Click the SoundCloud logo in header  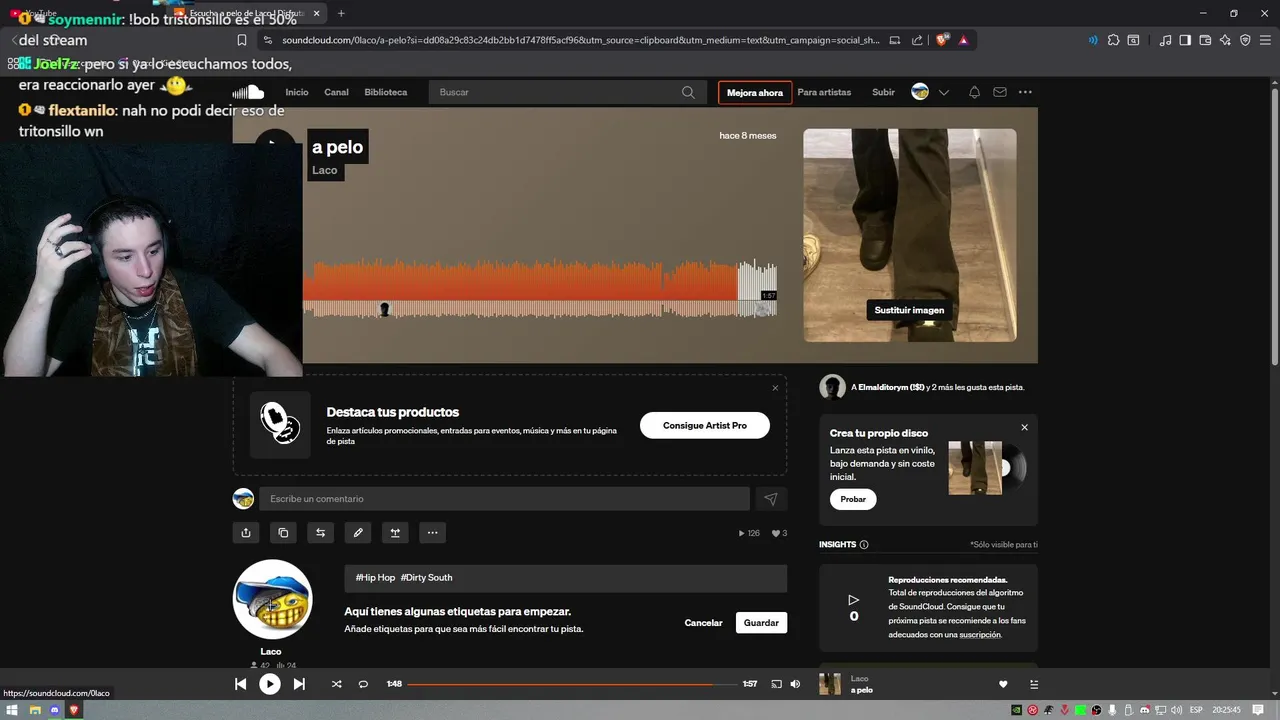click(x=248, y=92)
